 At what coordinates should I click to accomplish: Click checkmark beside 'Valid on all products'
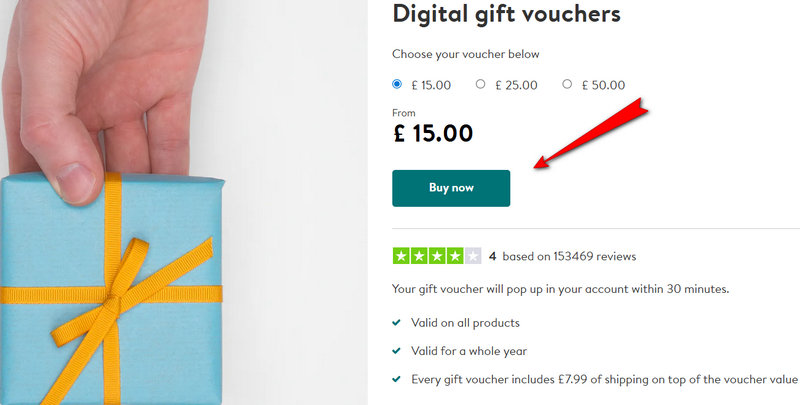pyautogui.click(x=398, y=323)
